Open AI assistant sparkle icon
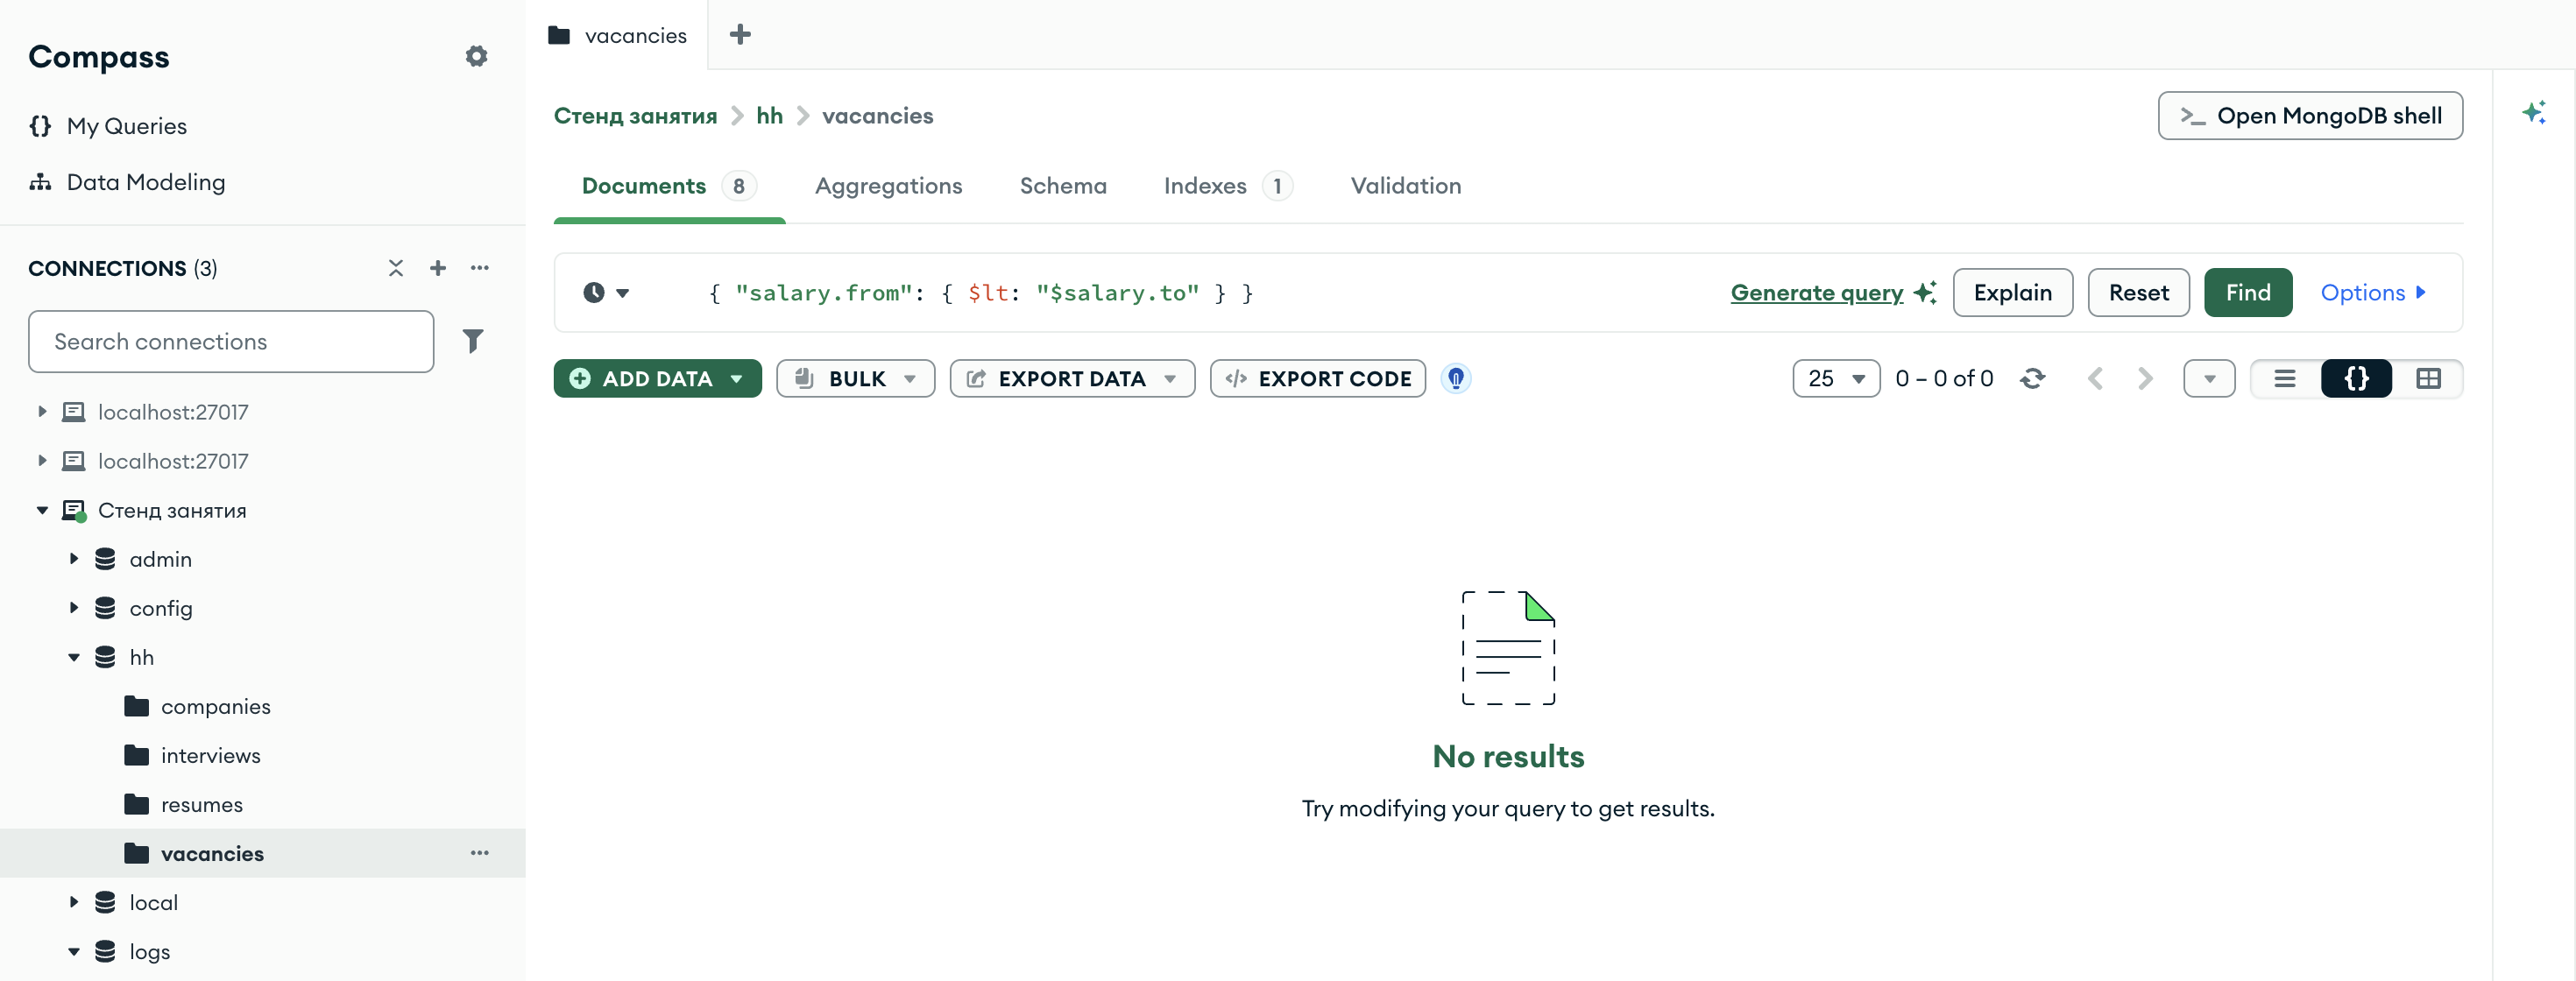This screenshot has width=2576, height=981. tap(2533, 112)
